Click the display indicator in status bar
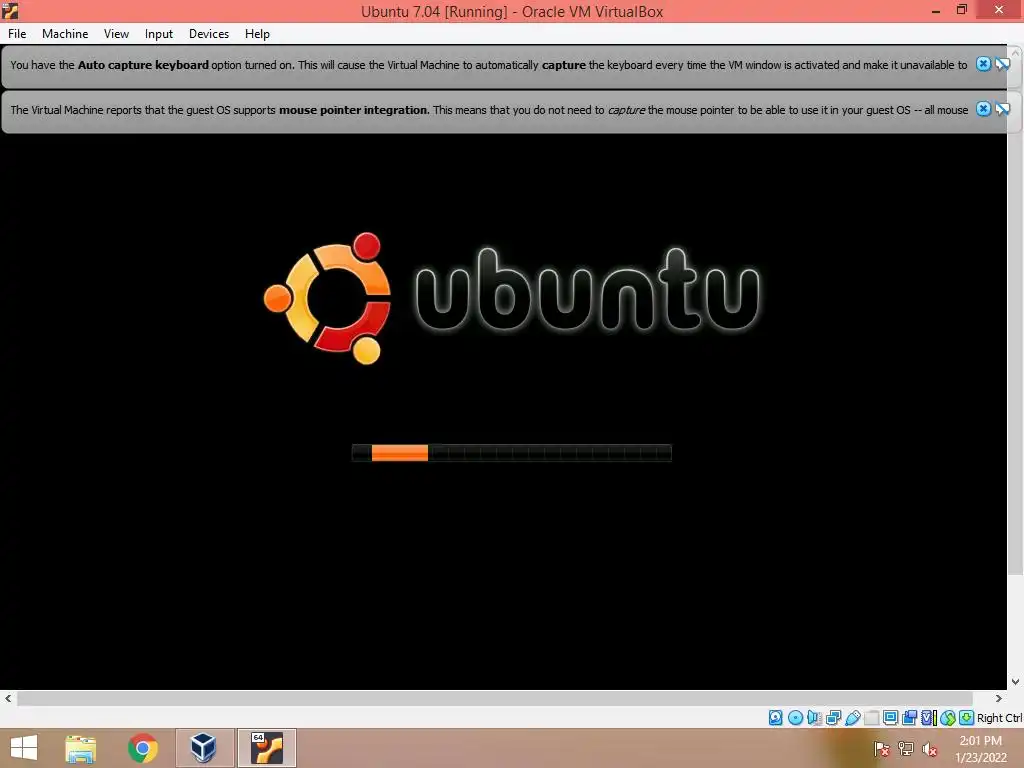1024x768 pixels. 890,718
